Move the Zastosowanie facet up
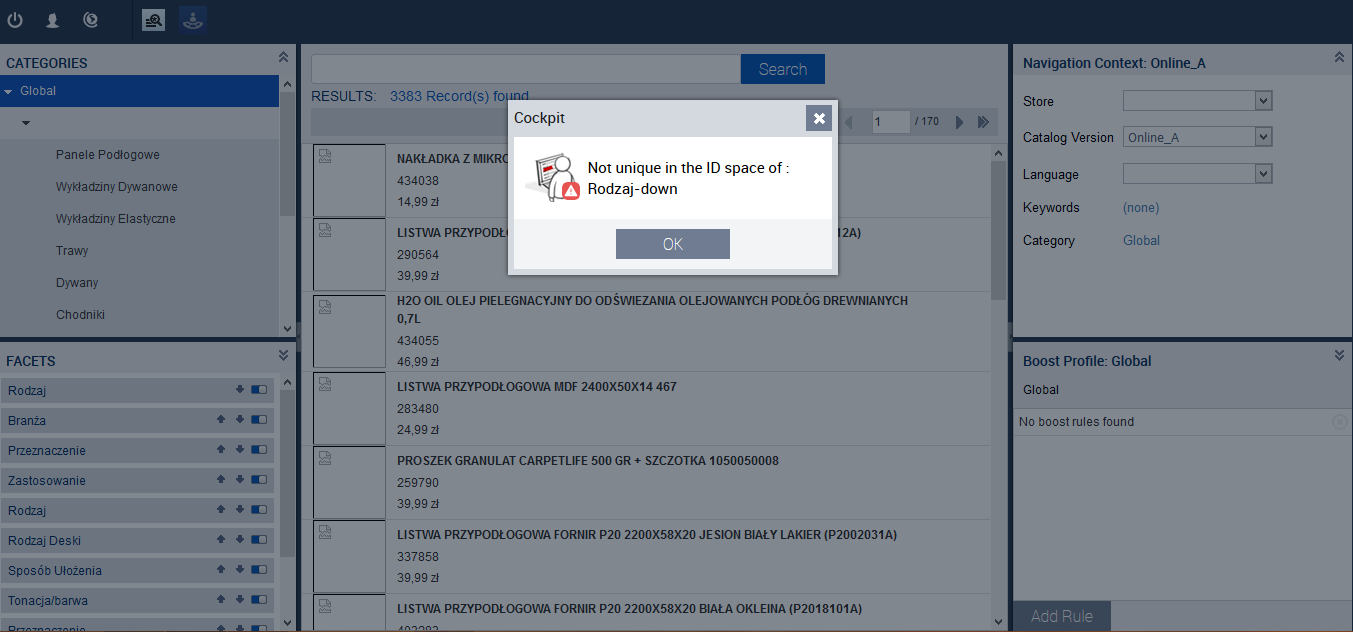 (221, 480)
